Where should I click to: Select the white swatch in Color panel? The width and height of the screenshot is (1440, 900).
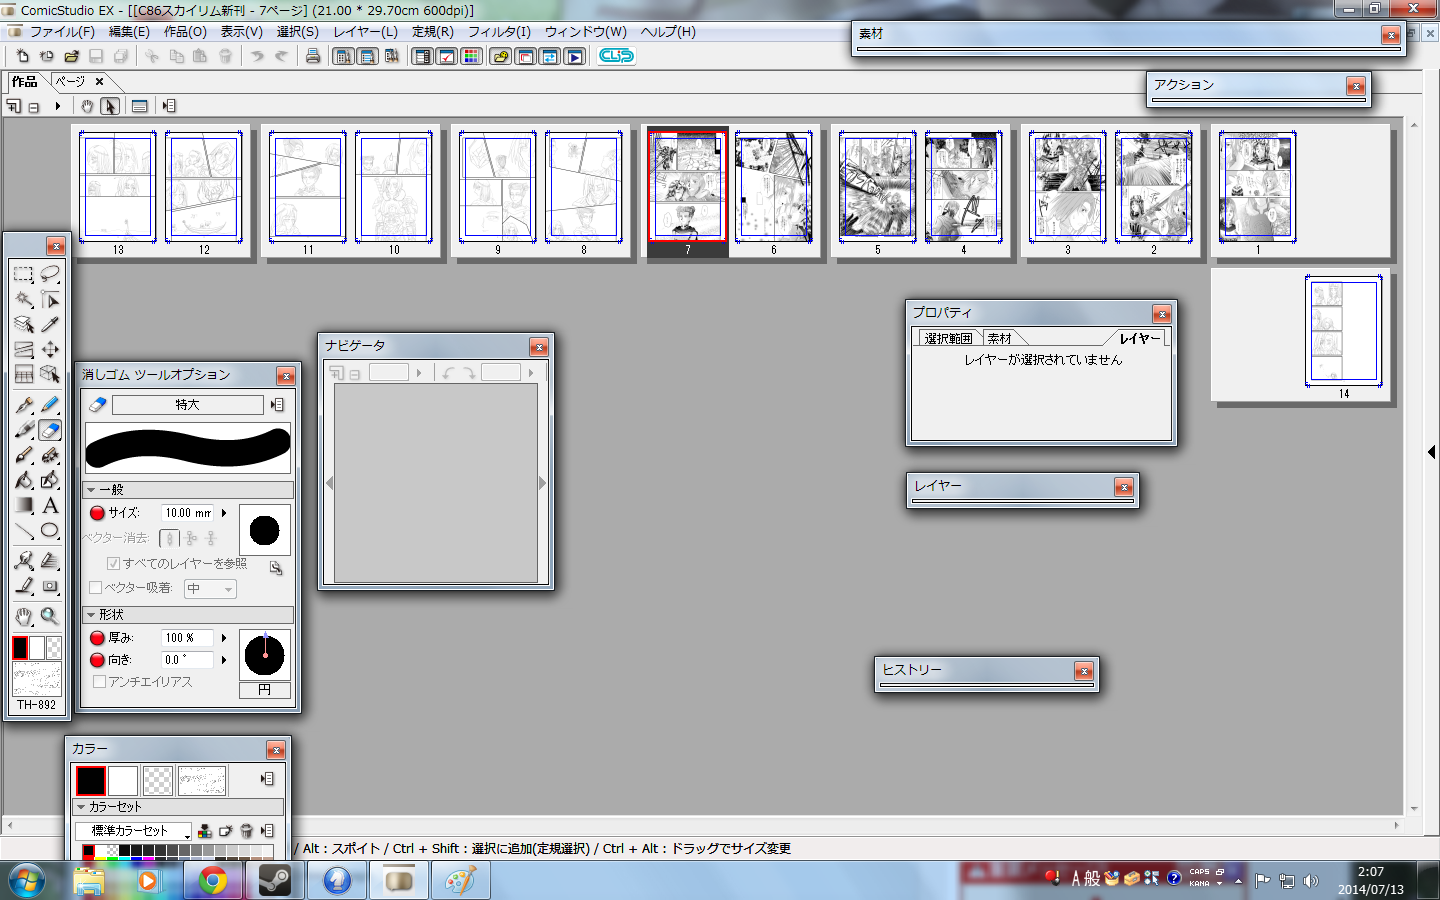click(123, 780)
